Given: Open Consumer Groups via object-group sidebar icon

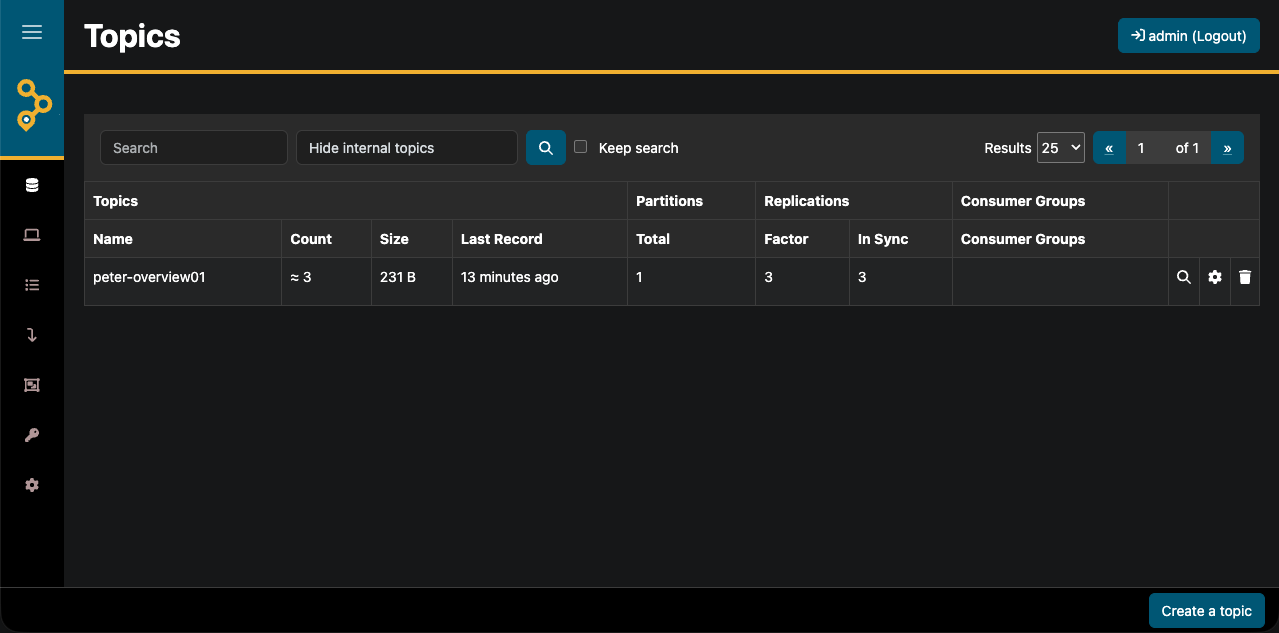Looking at the screenshot, I should coord(32,385).
